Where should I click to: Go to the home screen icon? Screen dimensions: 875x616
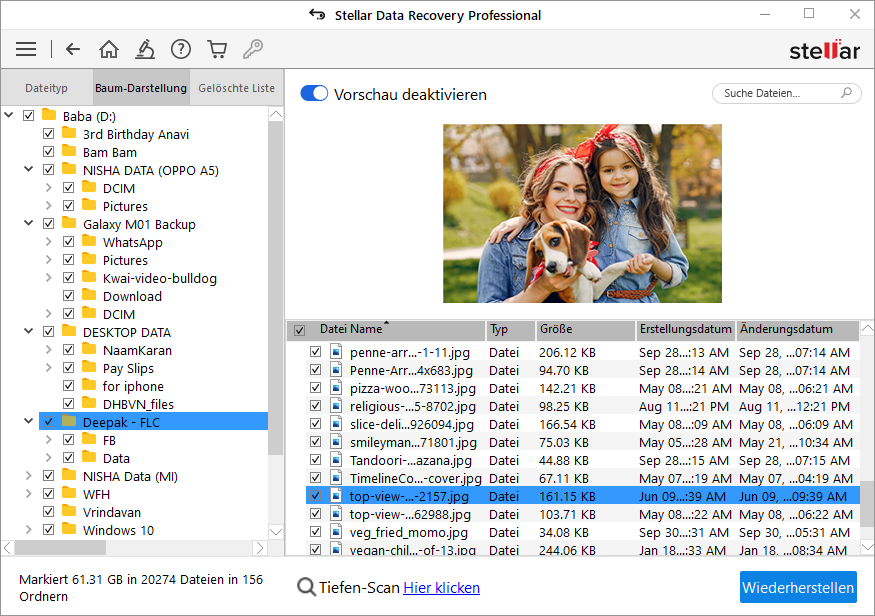click(109, 49)
